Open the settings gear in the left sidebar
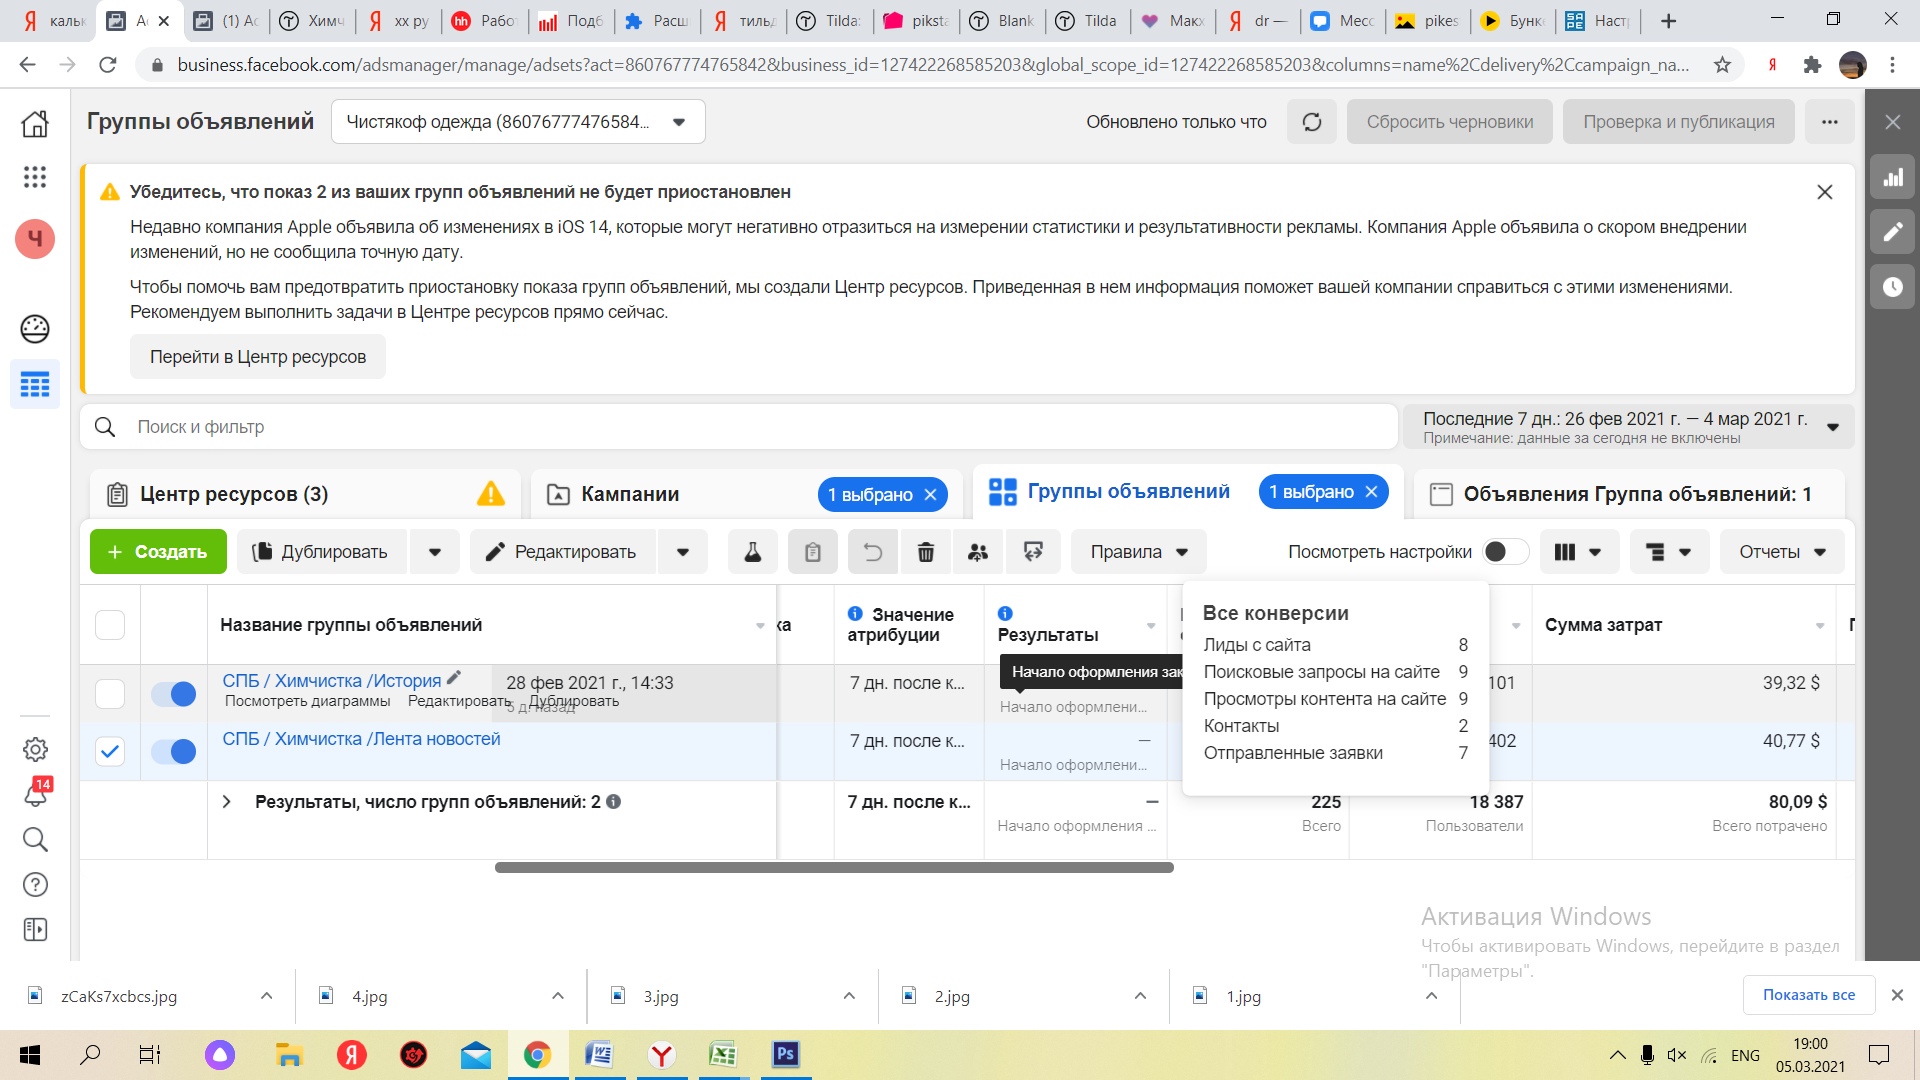The image size is (1920, 1080). click(35, 749)
